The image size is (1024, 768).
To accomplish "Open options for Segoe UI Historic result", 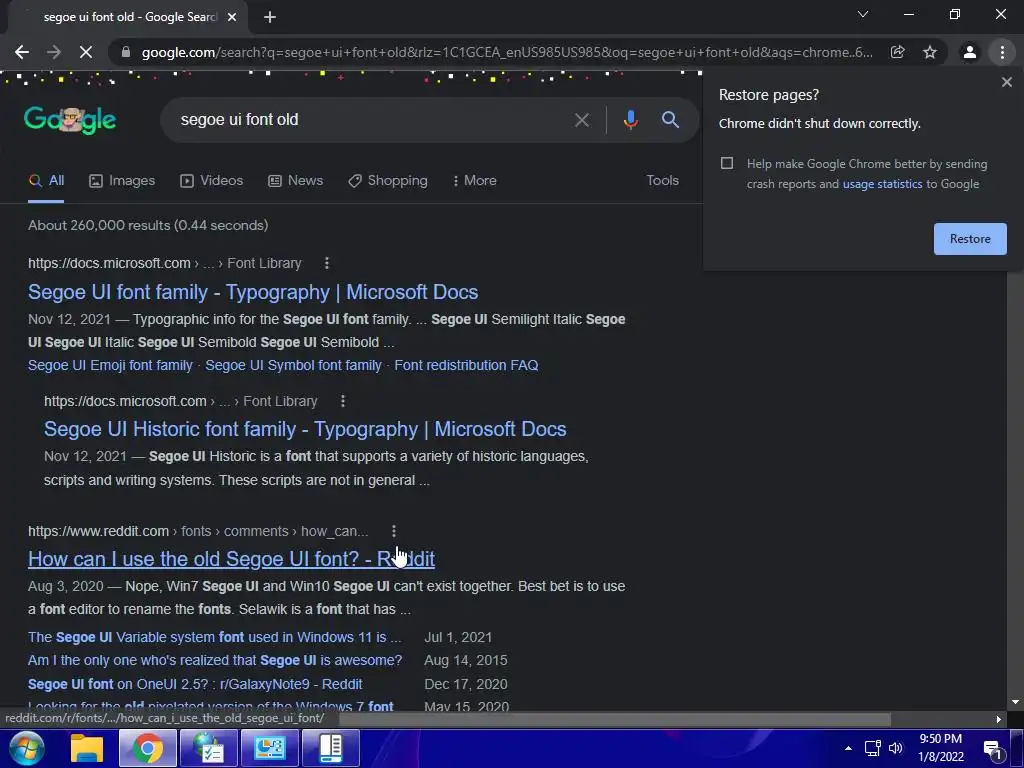I will [x=343, y=401].
